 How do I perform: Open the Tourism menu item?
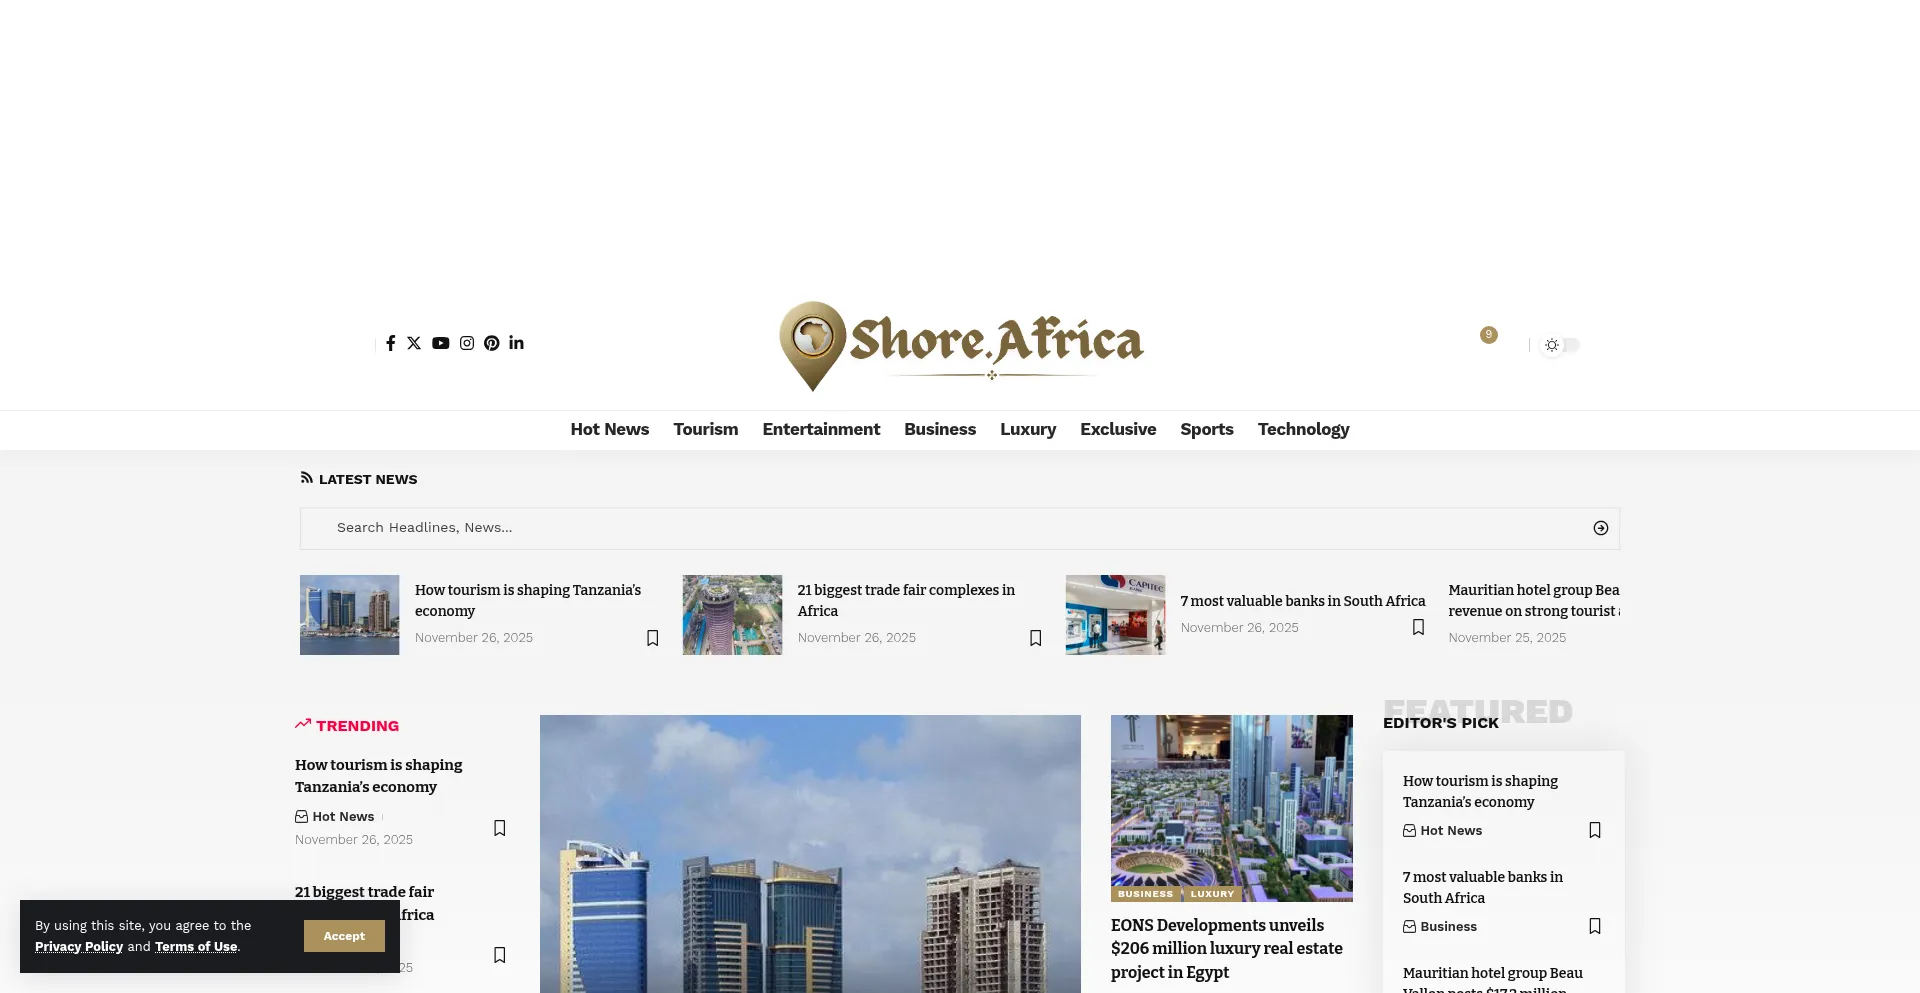pos(706,429)
